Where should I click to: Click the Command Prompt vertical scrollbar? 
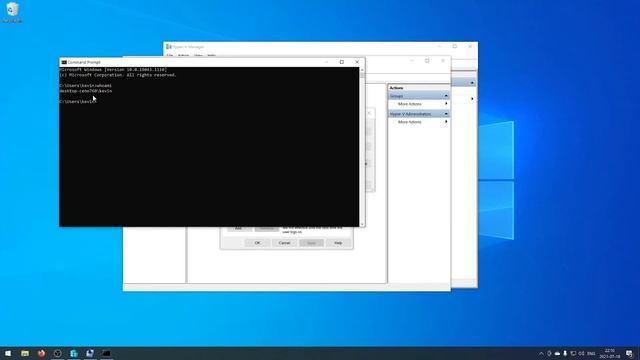point(362,147)
